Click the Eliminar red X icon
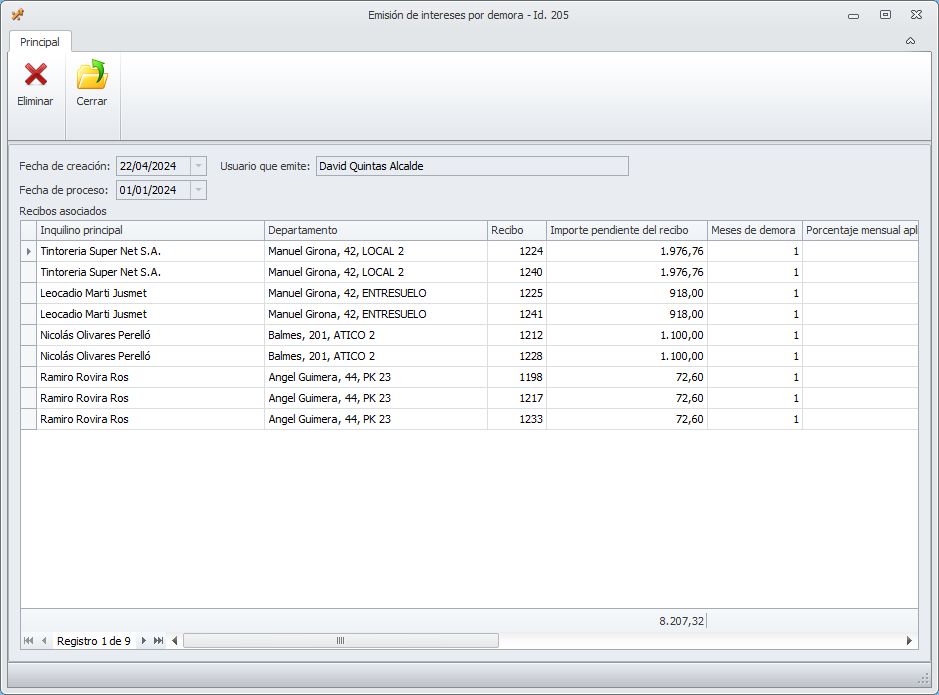Image resolution: width=939 pixels, height=695 pixels. (x=35, y=75)
